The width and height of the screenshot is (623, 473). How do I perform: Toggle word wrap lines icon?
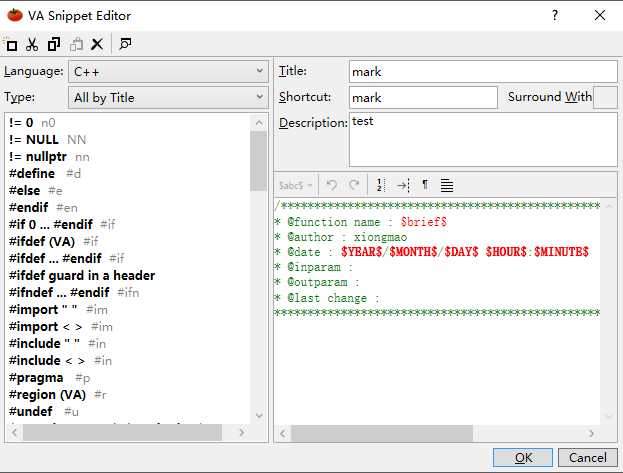click(x=447, y=185)
